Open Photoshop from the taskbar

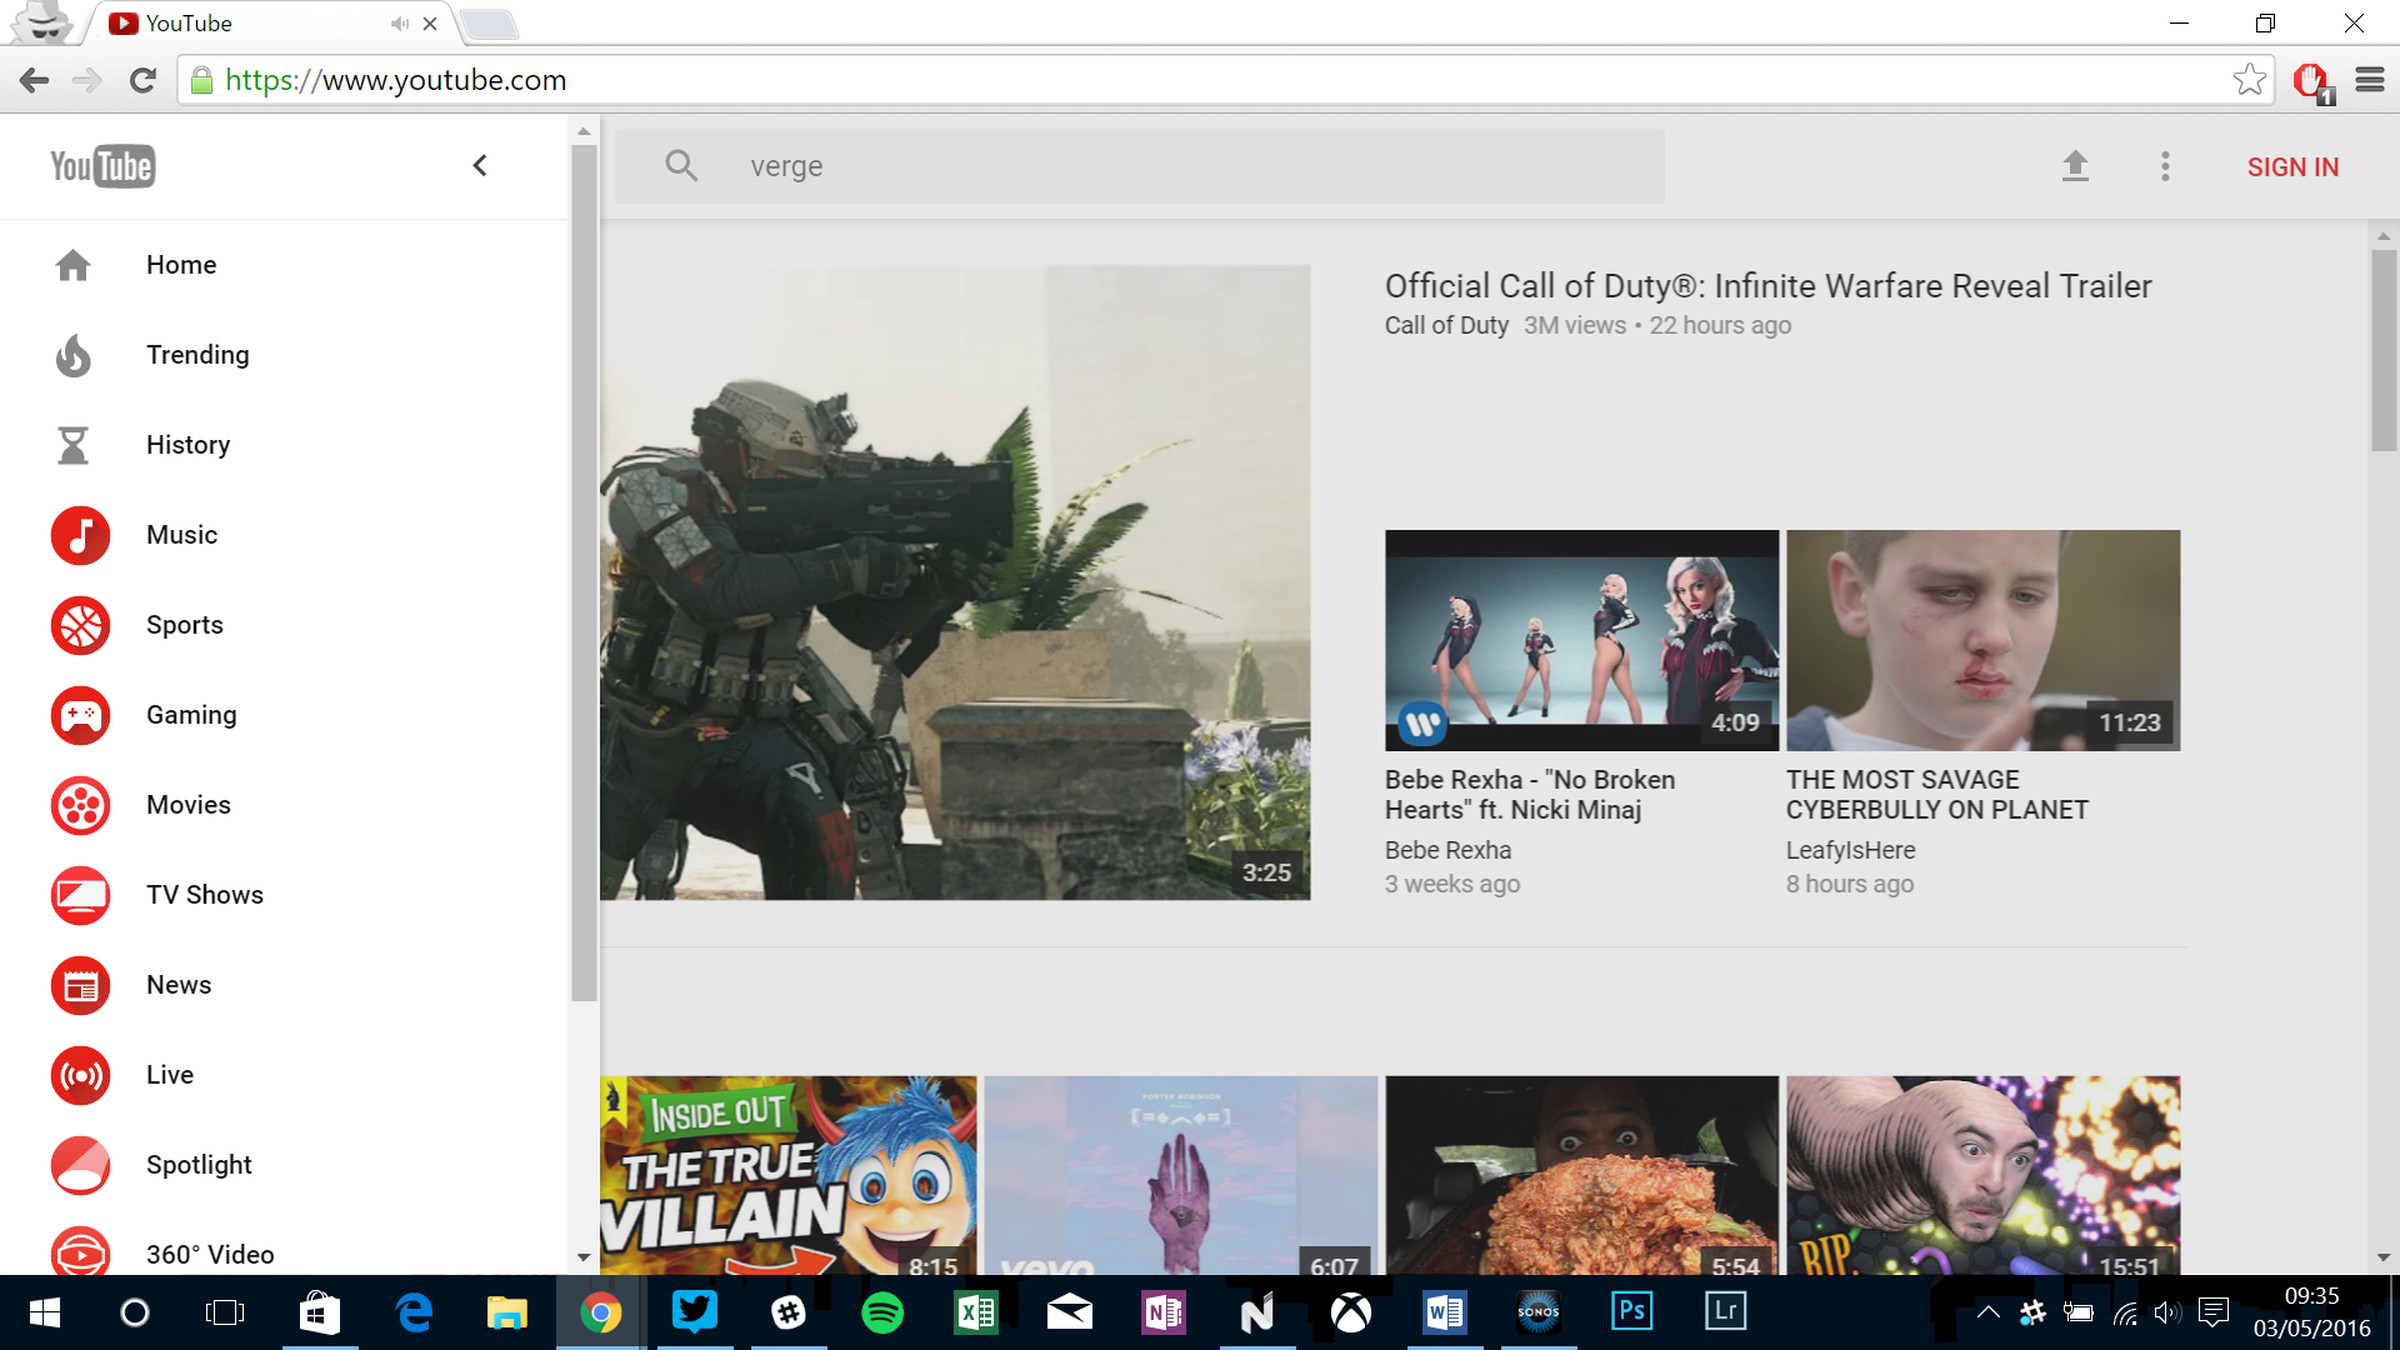click(1632, 1312)
